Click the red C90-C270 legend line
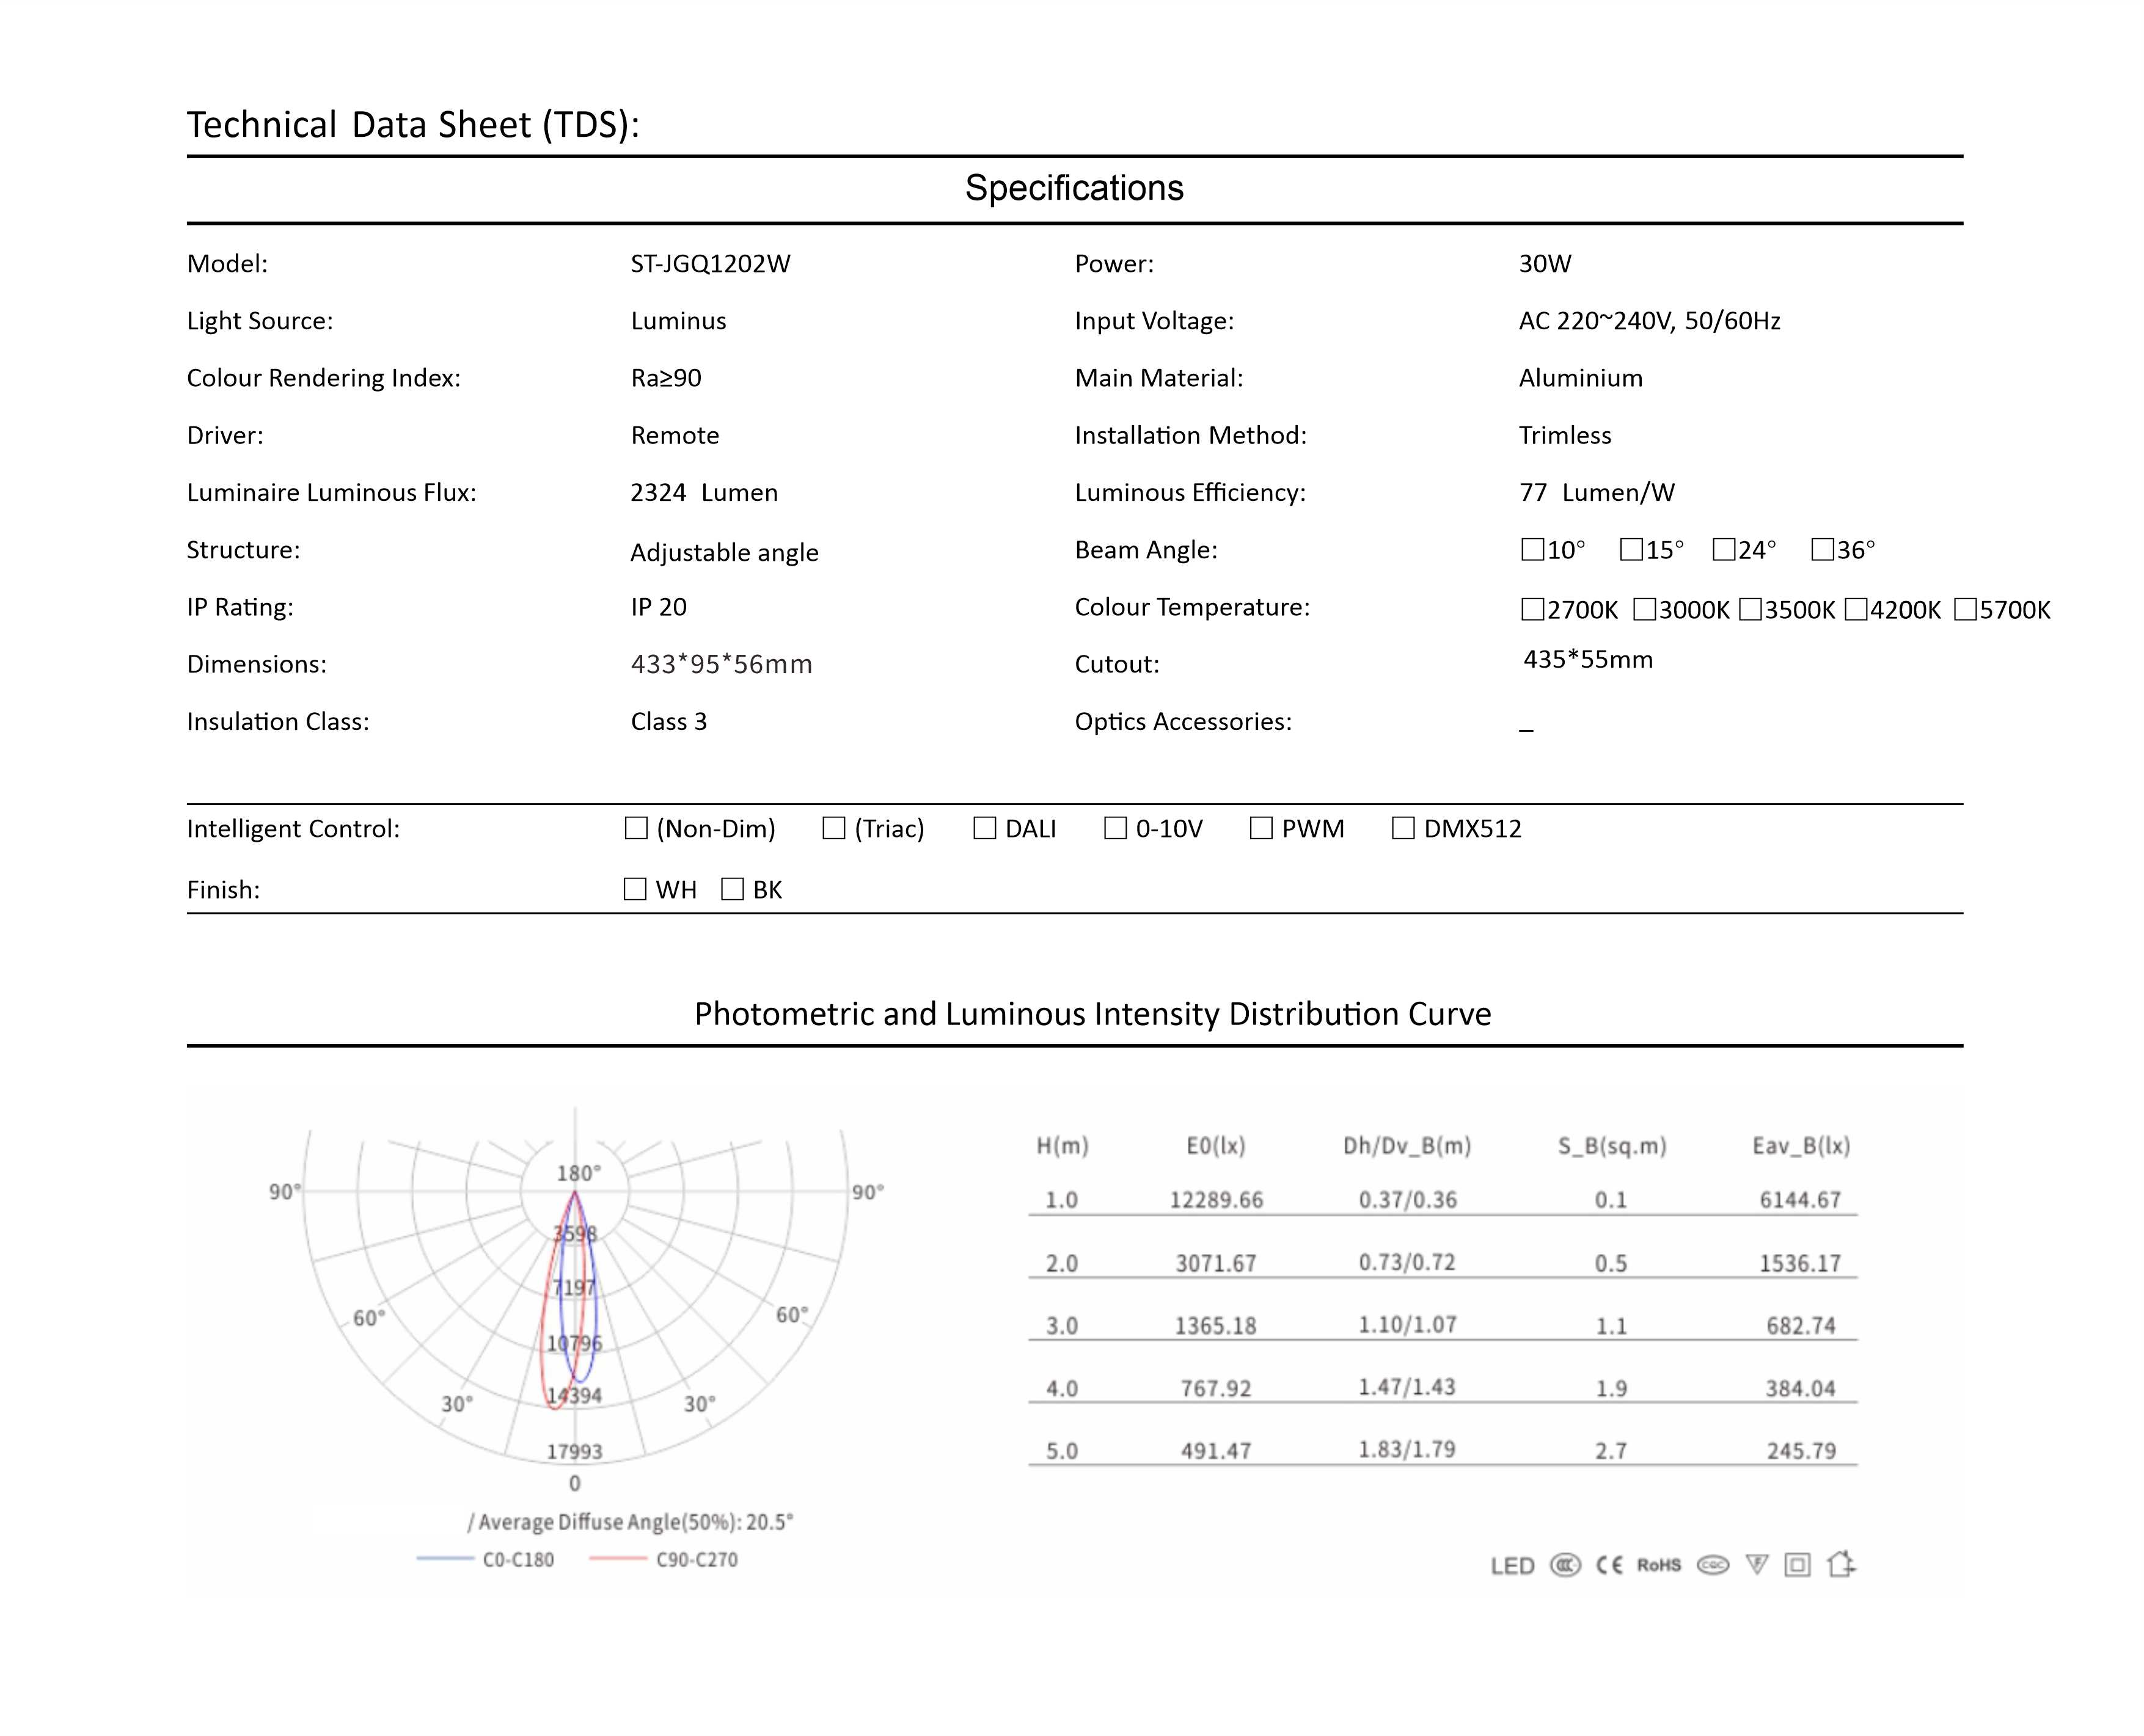The image size is (2144, 1736). pyautogui.click(x=618, y=1559)
